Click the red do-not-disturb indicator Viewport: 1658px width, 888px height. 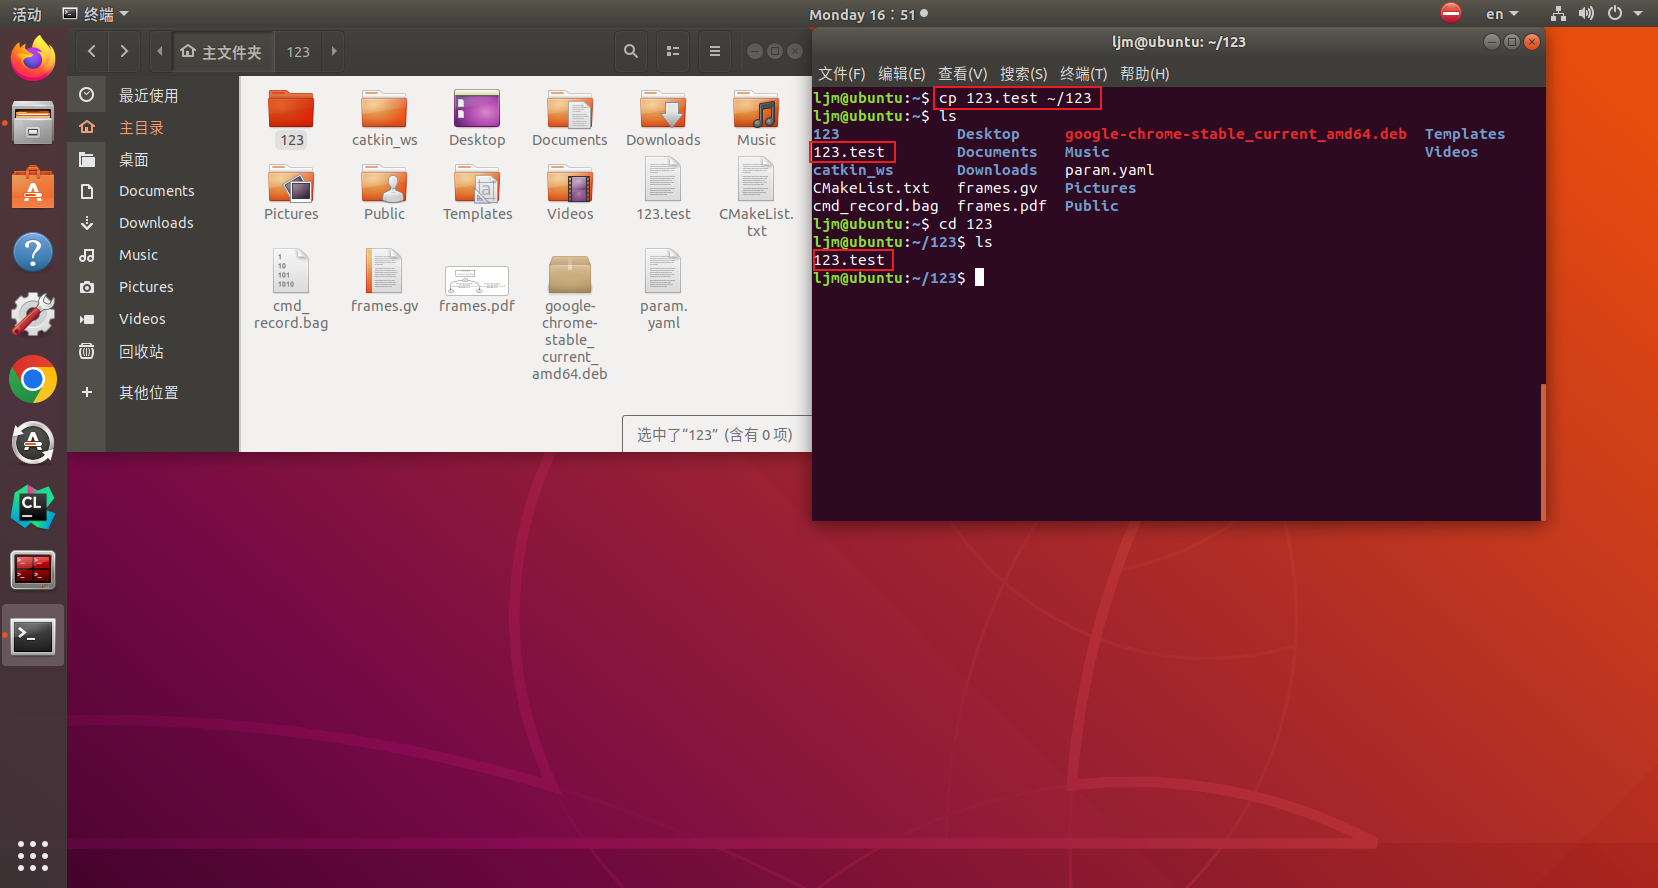coord(1451,13)
